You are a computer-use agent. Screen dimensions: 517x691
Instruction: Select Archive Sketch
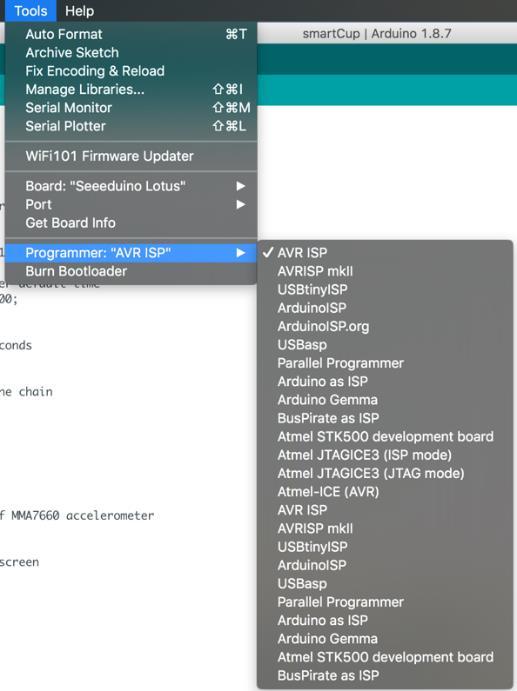point(131,52)
